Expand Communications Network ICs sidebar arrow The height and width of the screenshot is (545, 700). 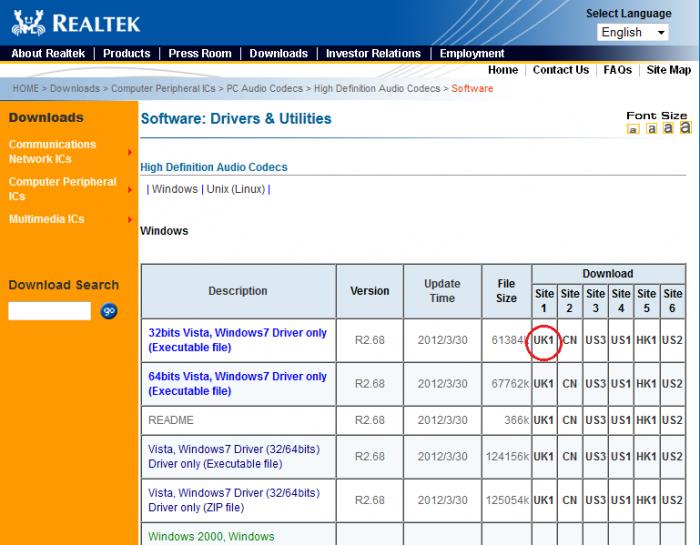pos(130,152)
